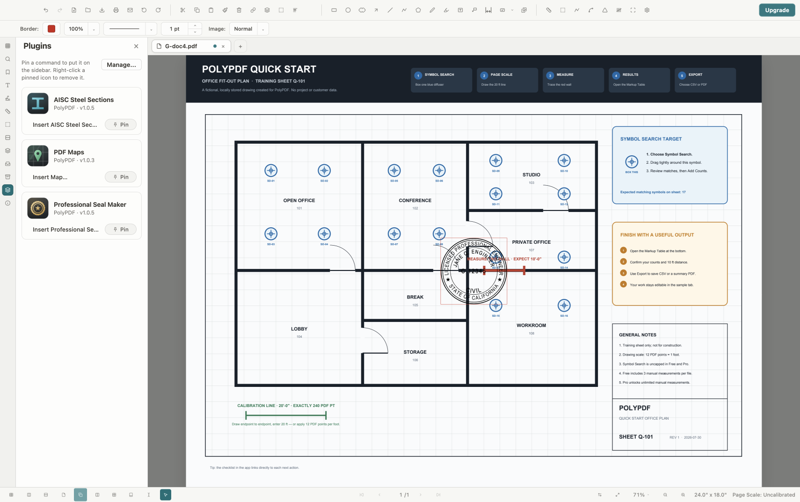Go to the last page arrow

click(438, 495)
